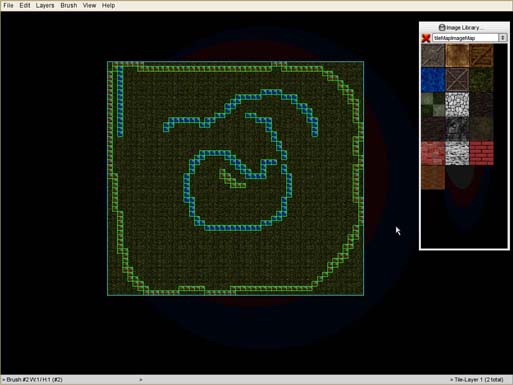Select the green checkered tile
Screen dimensions: 513x385
[433, 104]
